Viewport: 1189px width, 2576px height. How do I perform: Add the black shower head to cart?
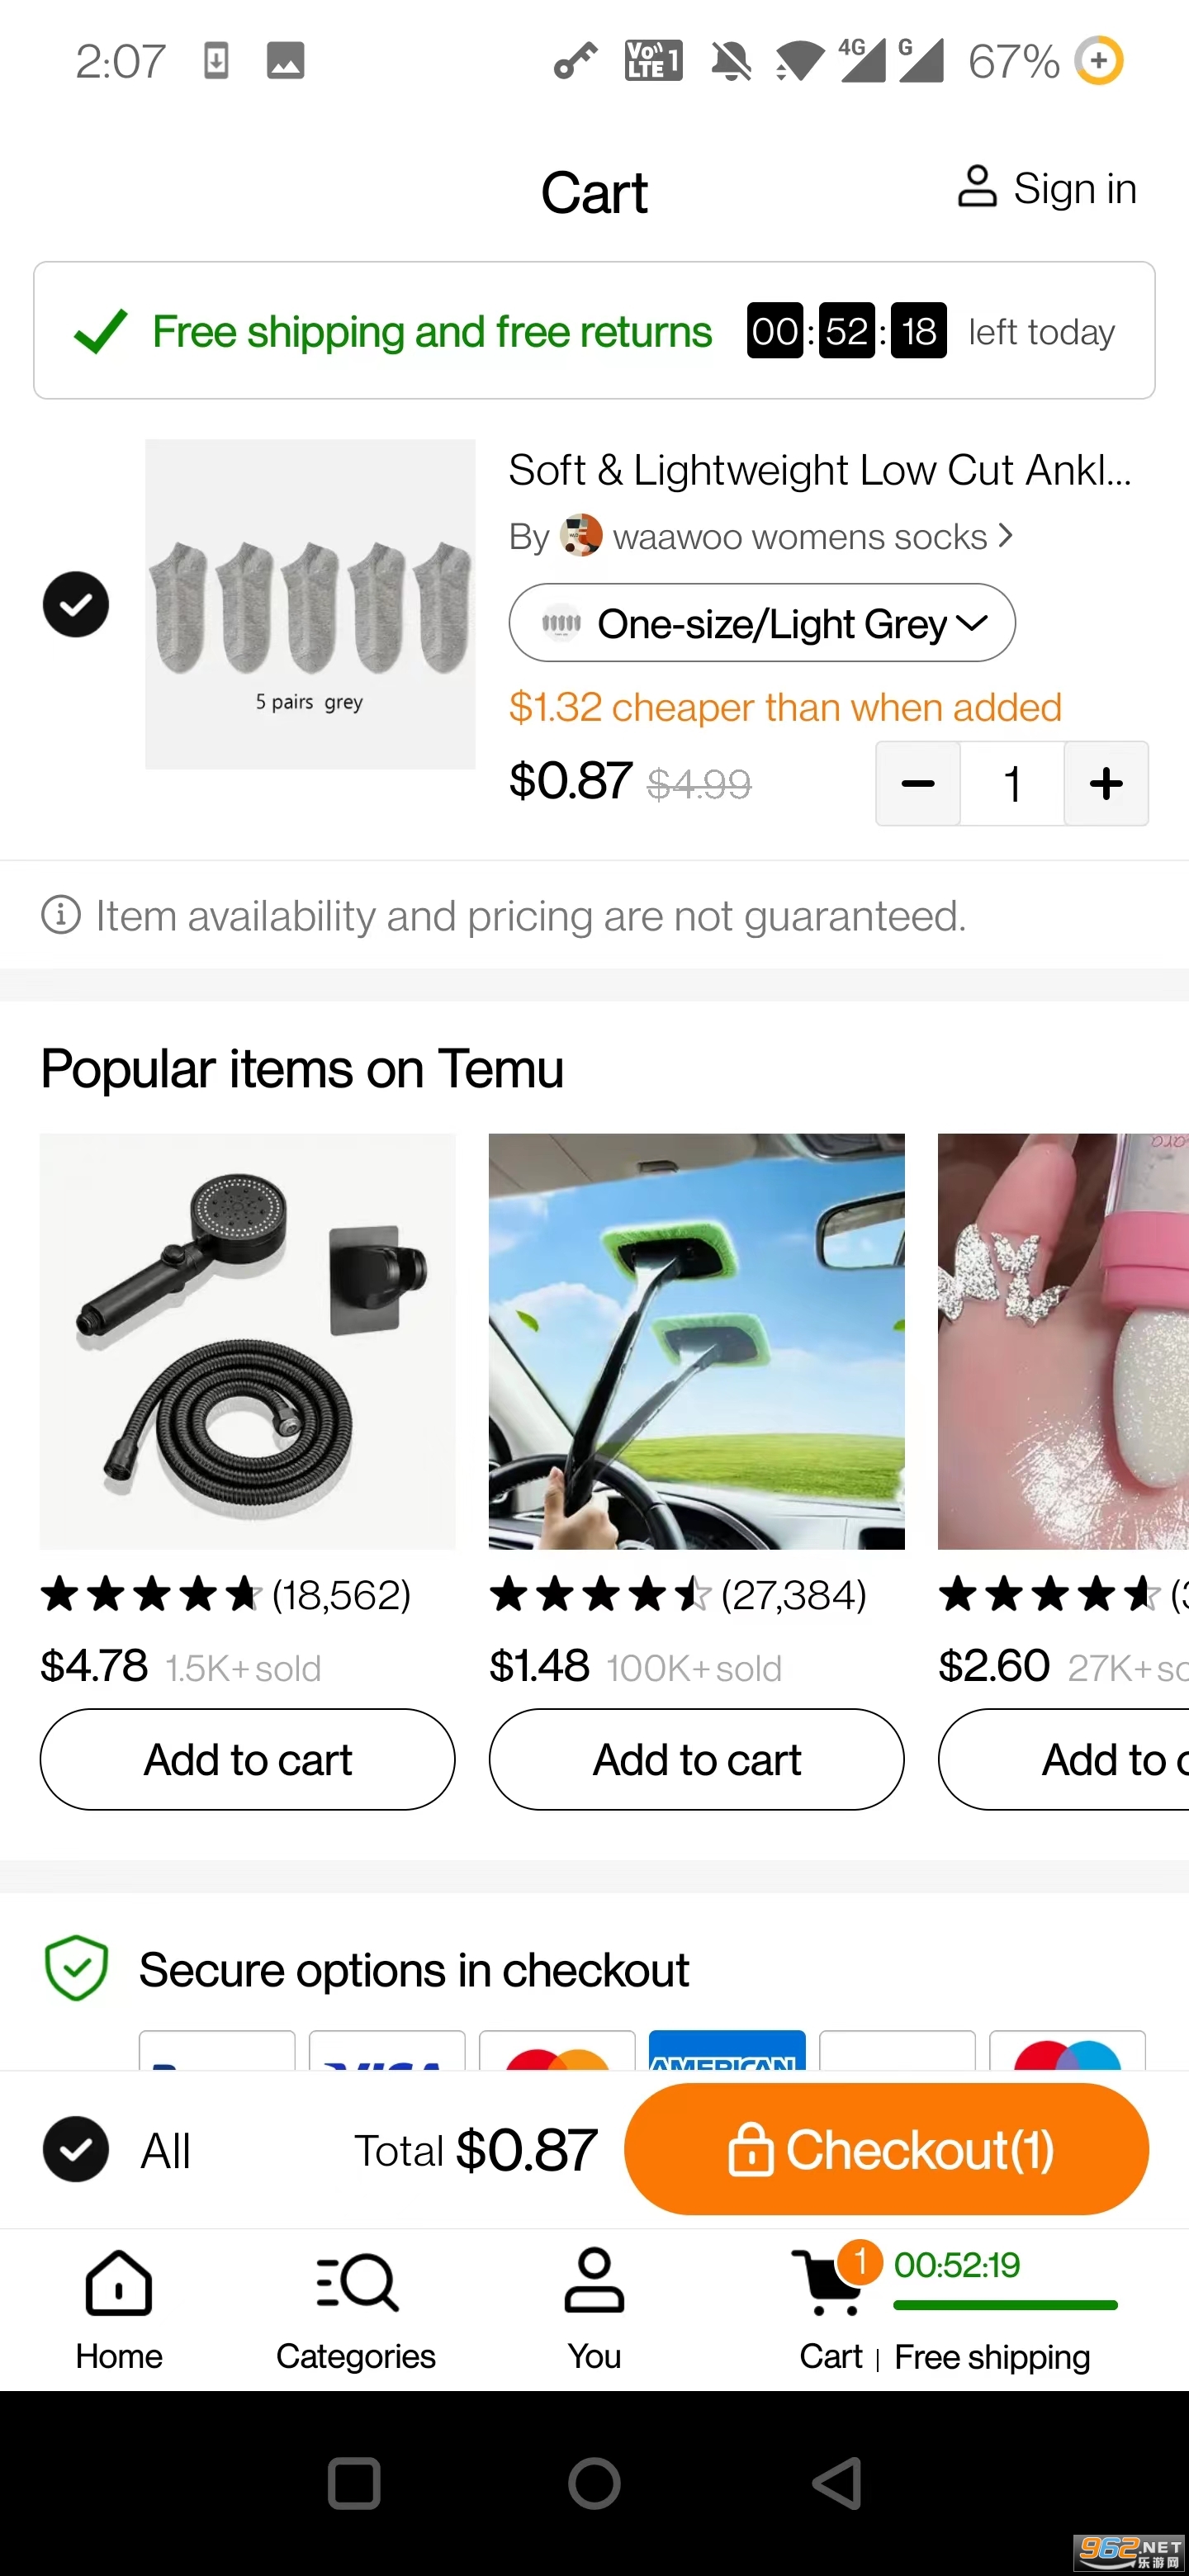248,1759
